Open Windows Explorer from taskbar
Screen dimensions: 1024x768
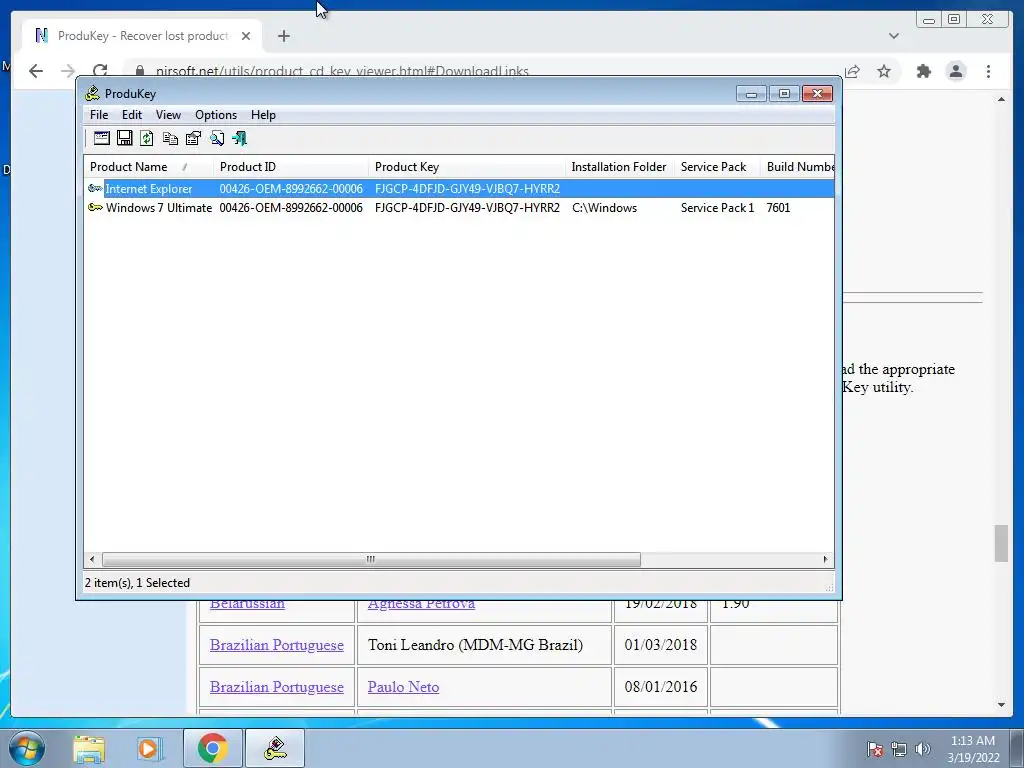click(89, 748)
